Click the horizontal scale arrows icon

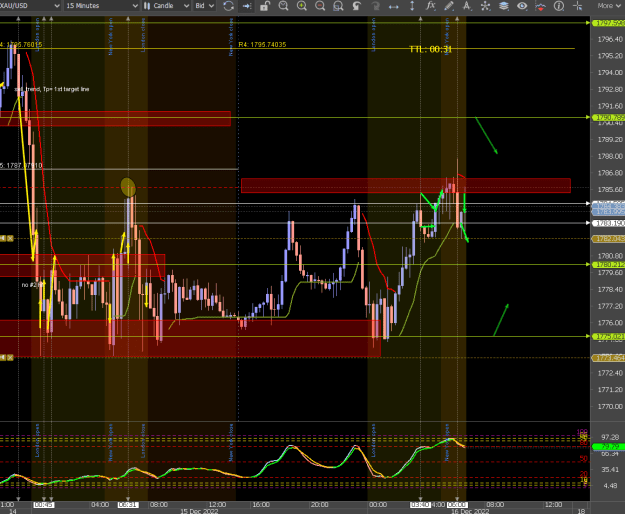(x=393, y=6)
